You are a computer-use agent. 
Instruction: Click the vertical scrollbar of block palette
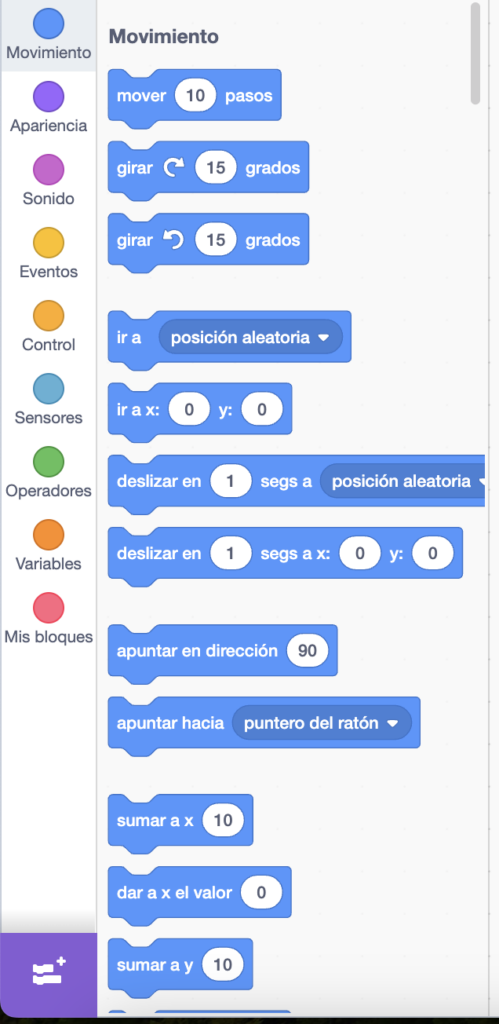(x=475, y=53)
